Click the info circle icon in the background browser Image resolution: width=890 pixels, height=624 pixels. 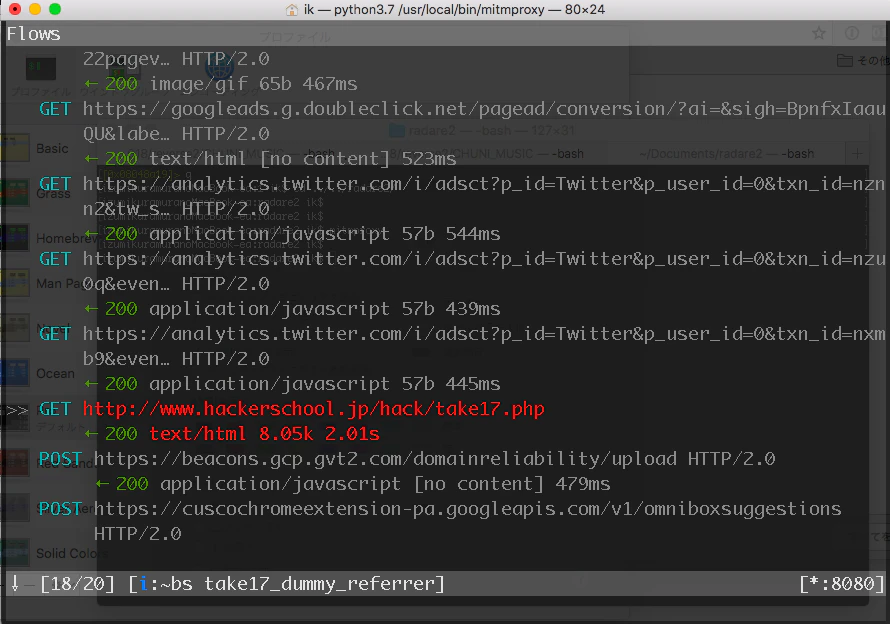[851, 33]
